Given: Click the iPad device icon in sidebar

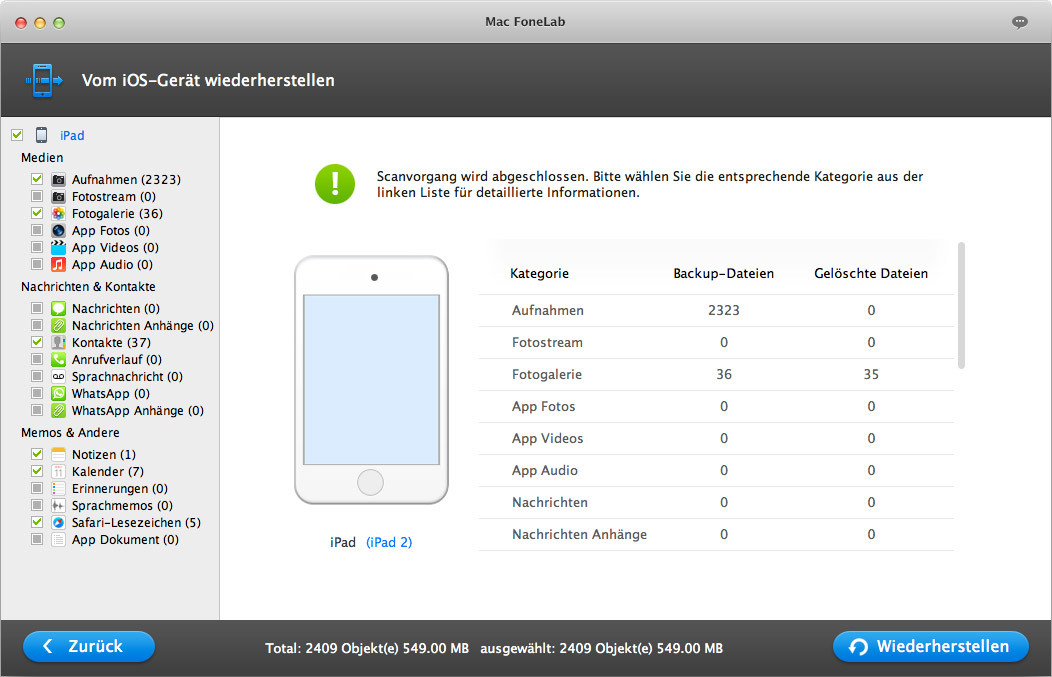Looking at the screenshot, I should (42, 135).
